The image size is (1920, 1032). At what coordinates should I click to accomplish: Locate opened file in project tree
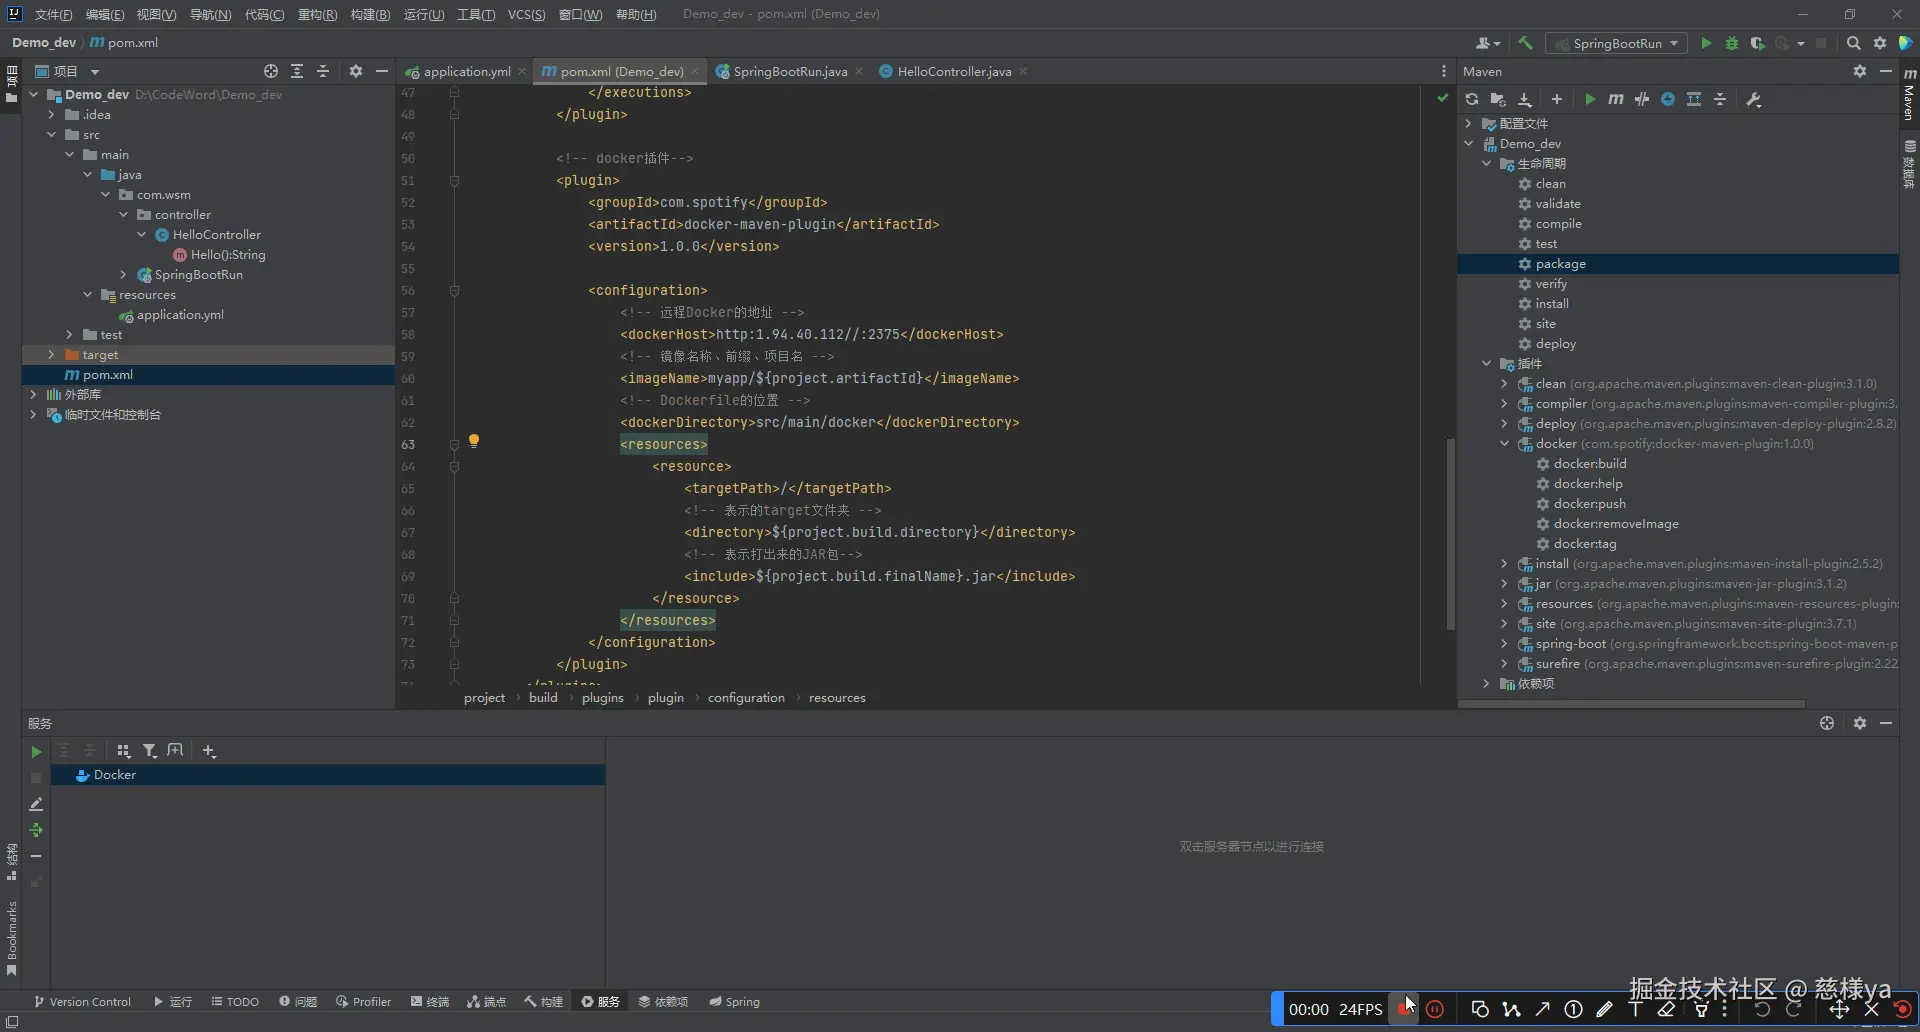pyautogui.click(x=271, y=71)
